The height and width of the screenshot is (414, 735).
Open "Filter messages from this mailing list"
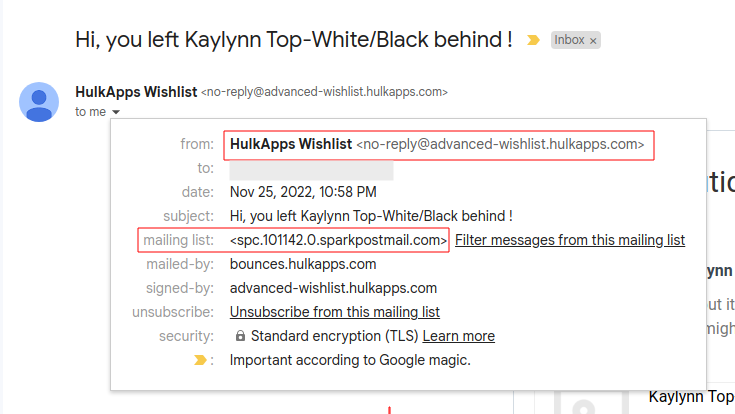(570, 240)
